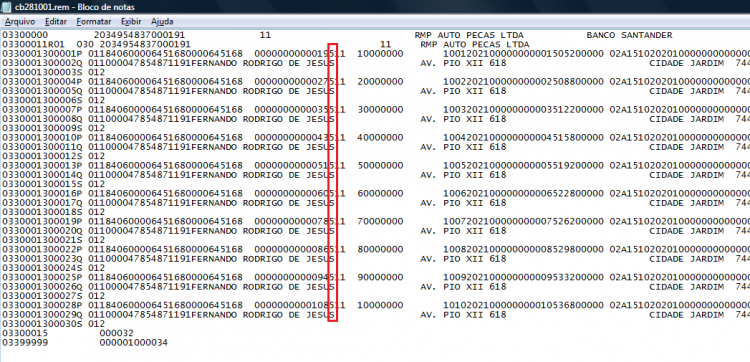The width and height of the screenshot is (750, 362).
Task: Click the number 2034954837000191 on the first line
Action: tap(139, 35)
